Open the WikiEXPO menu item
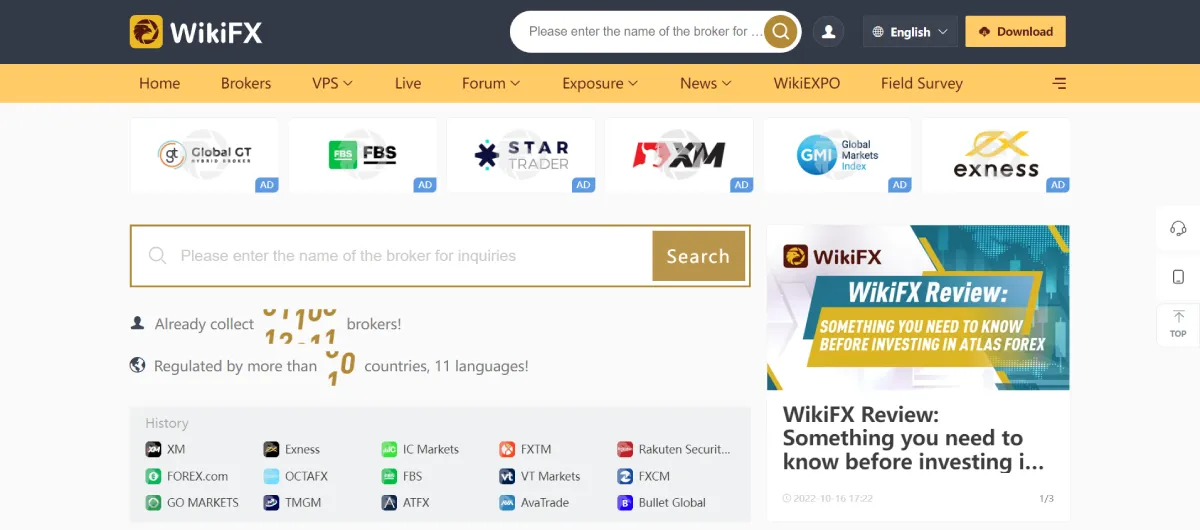The height and width of the screenshot is (530, 1200). (807, 83)
